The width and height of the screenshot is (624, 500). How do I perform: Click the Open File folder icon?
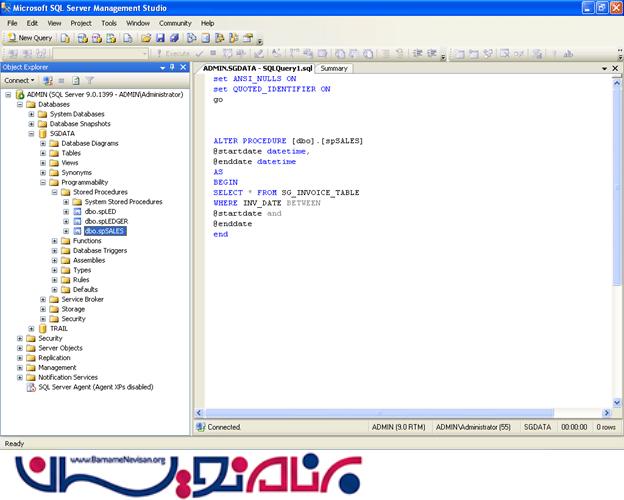[146, 38]
